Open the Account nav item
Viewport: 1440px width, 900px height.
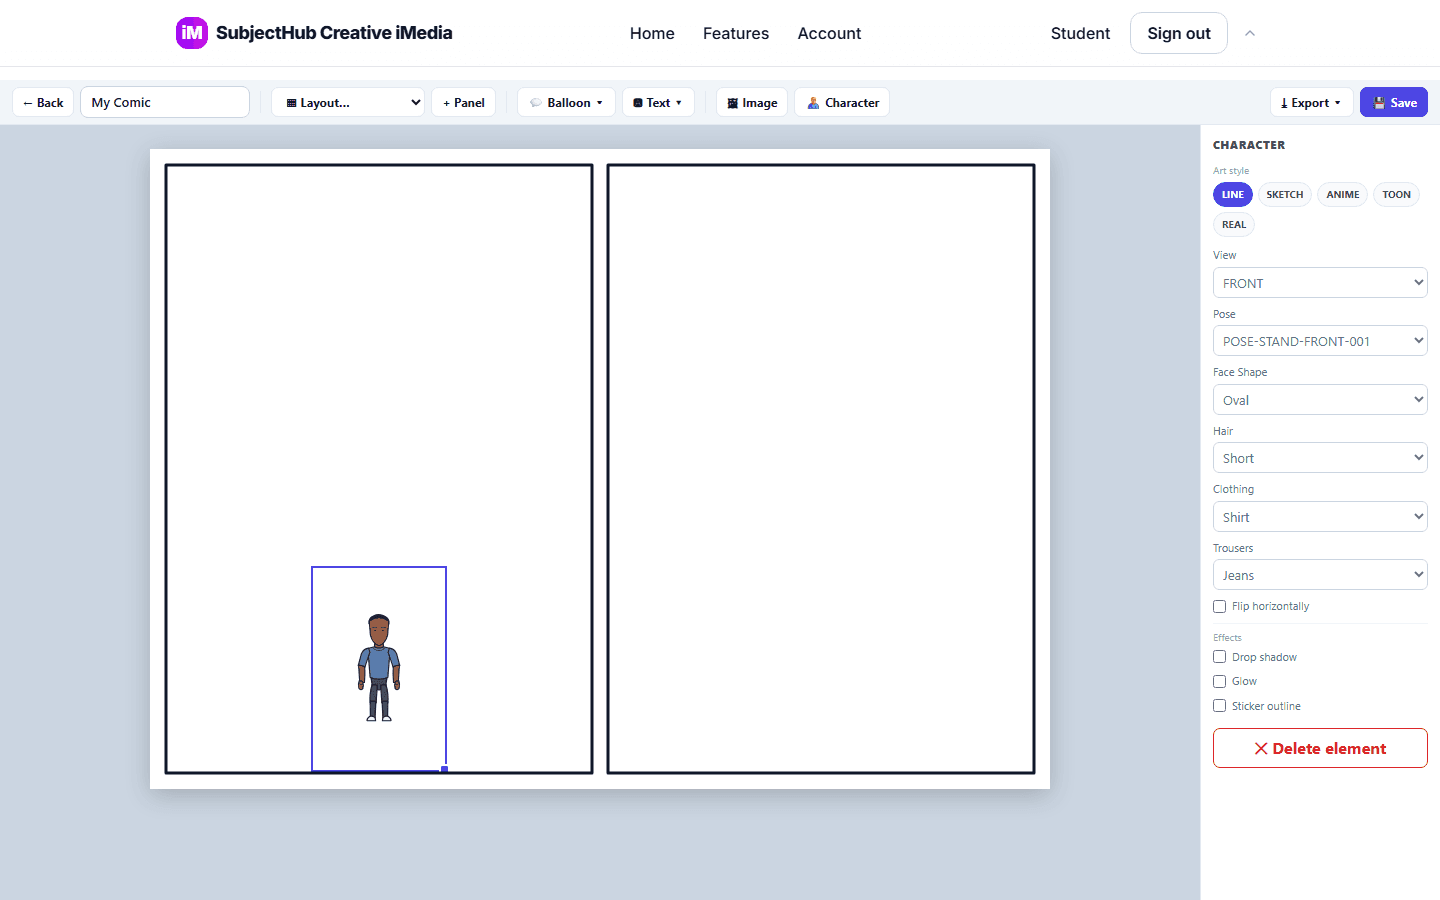pos(829,33)
